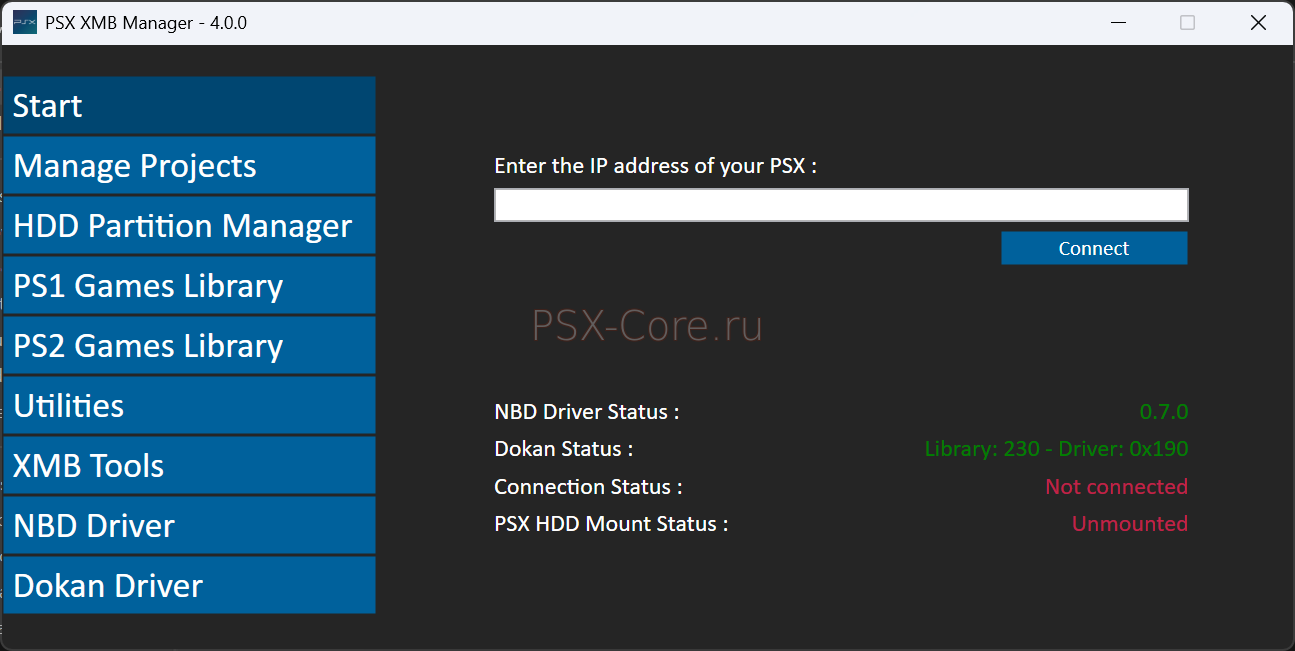This screenshot has width=1295, height=651.
Task: Go to PS1 Games Library
Action: click(x=189, y=285)
